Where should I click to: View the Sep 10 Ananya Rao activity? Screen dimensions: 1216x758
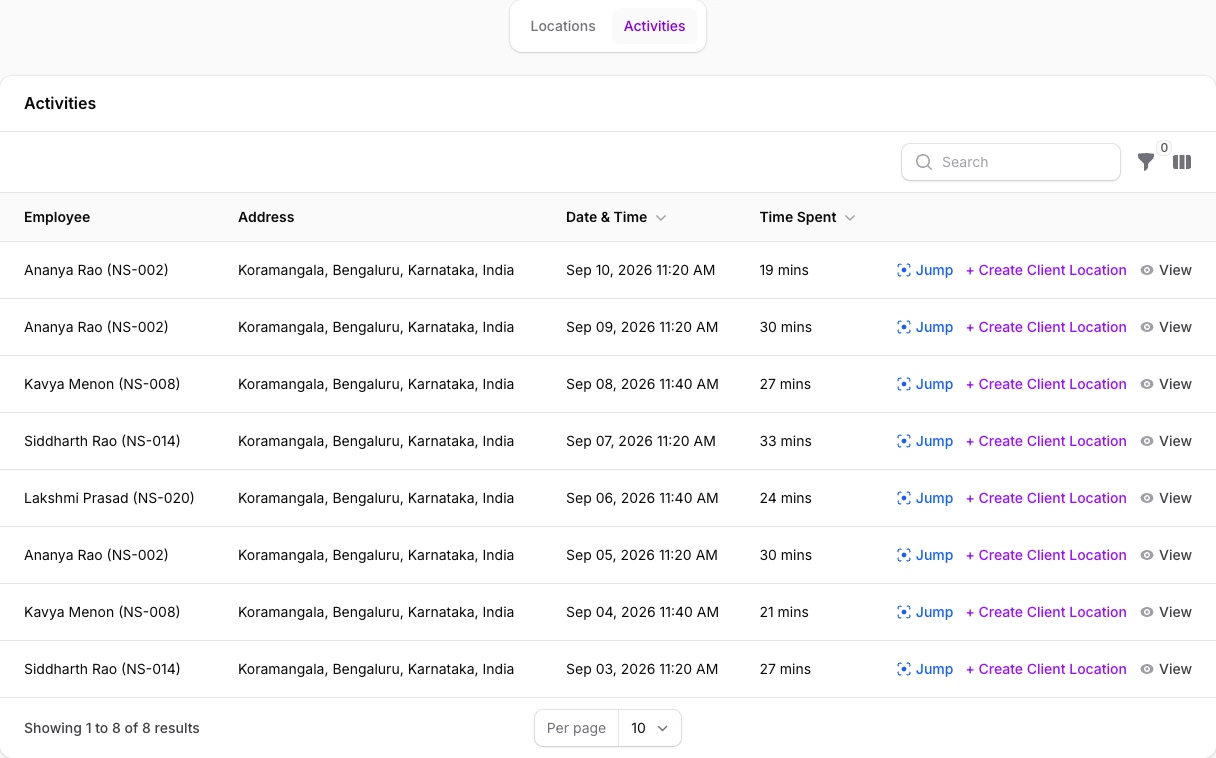(1166, 270)
